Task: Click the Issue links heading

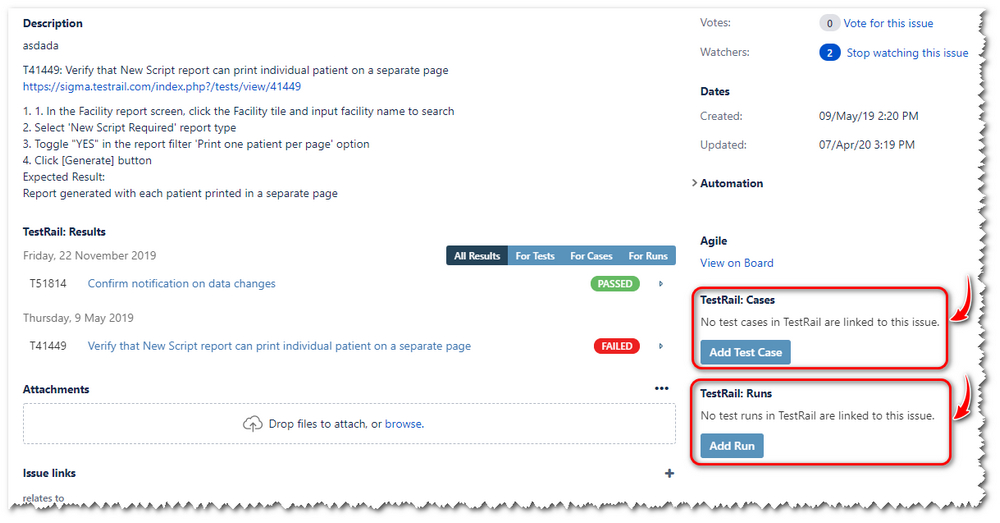Action: 49,473
